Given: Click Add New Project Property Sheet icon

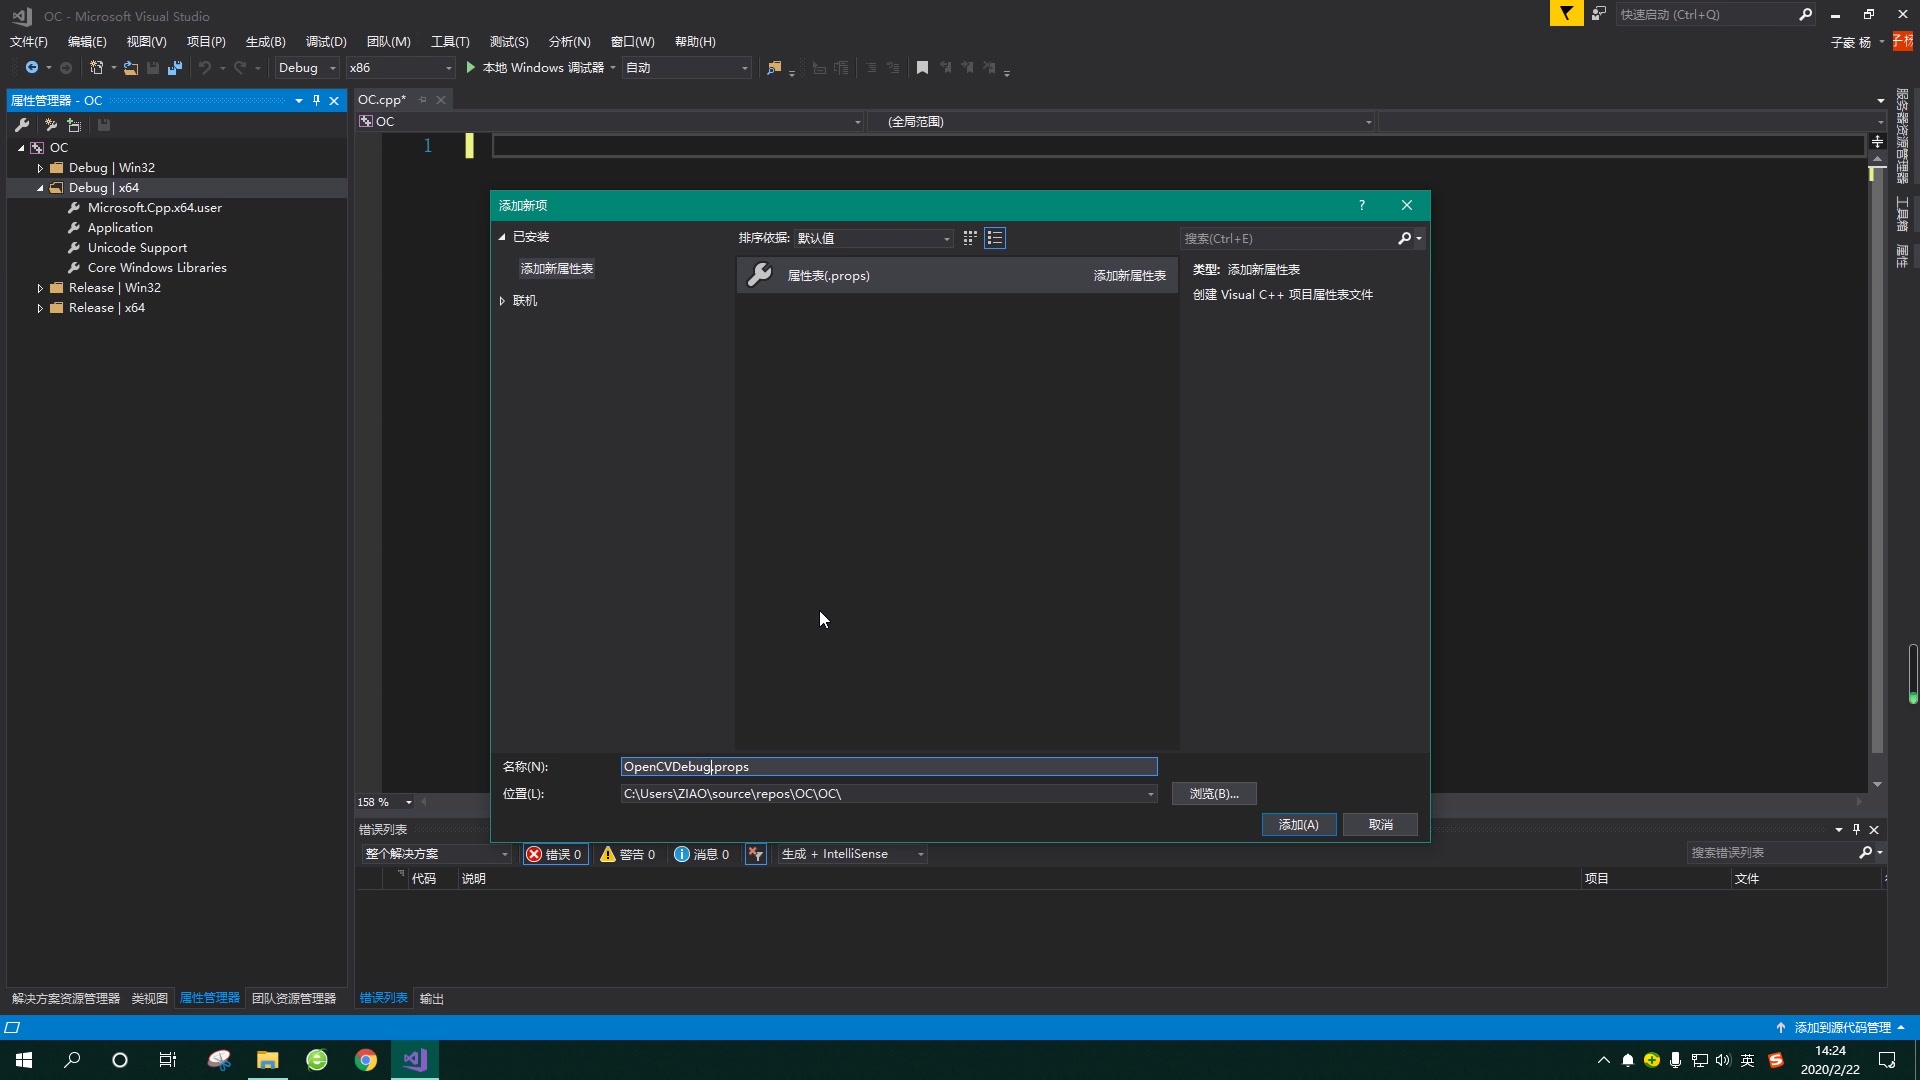Looking at the screenshot, I should pyautogui.click(x=50, y=125).
